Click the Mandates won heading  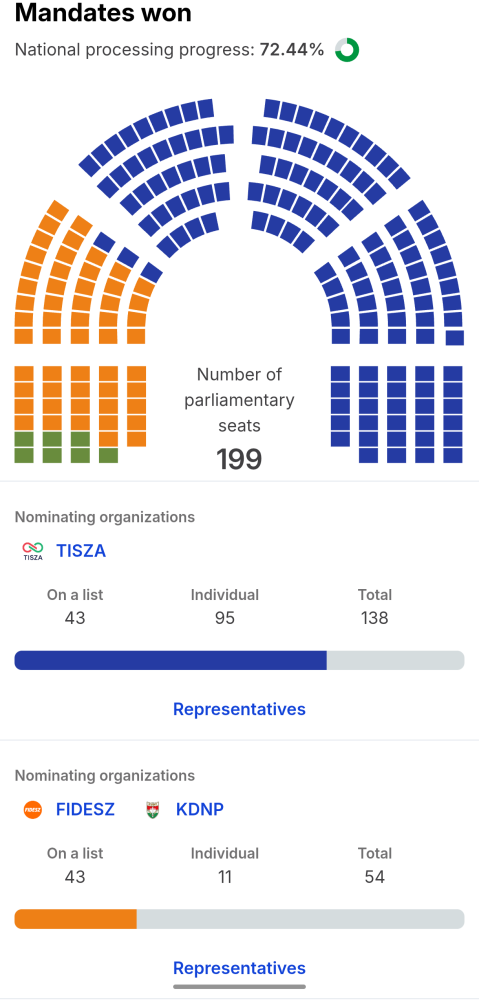click(103, 13)
